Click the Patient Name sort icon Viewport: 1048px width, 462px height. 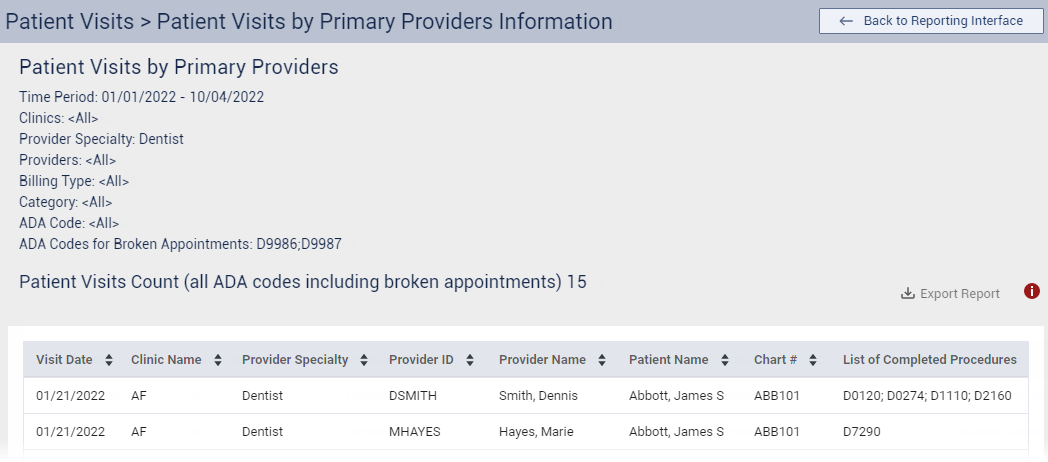point(725,360)
